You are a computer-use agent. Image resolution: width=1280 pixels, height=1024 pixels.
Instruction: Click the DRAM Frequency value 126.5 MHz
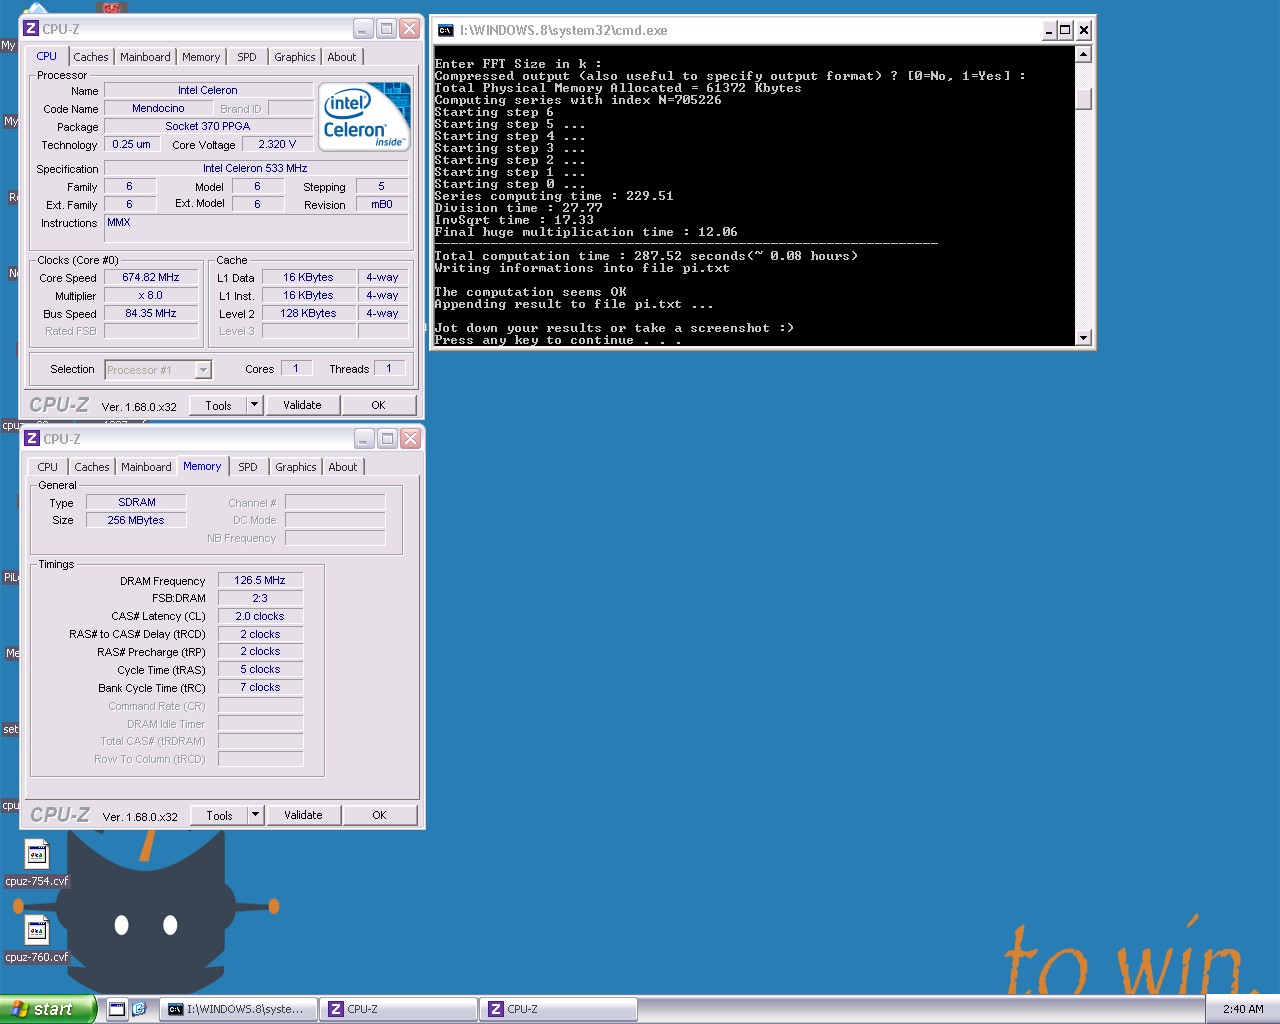pos(260,580)
